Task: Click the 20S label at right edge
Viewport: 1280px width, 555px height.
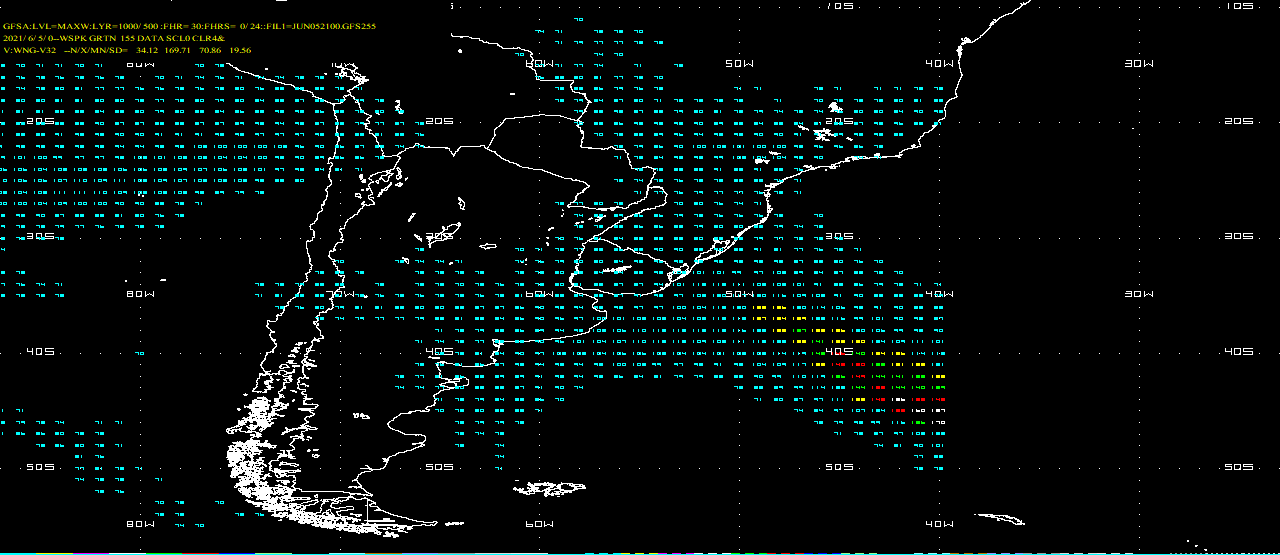Action: (x=1238, y=121)
